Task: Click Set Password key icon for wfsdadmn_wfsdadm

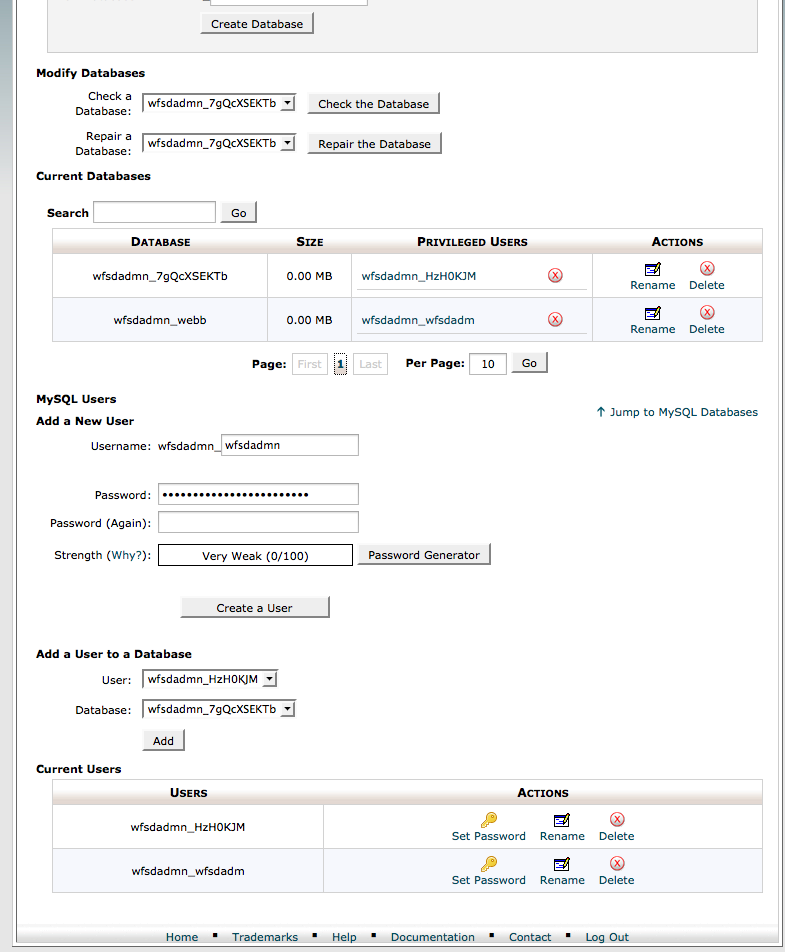Action: pyautogui.click(x=488, y=864)
